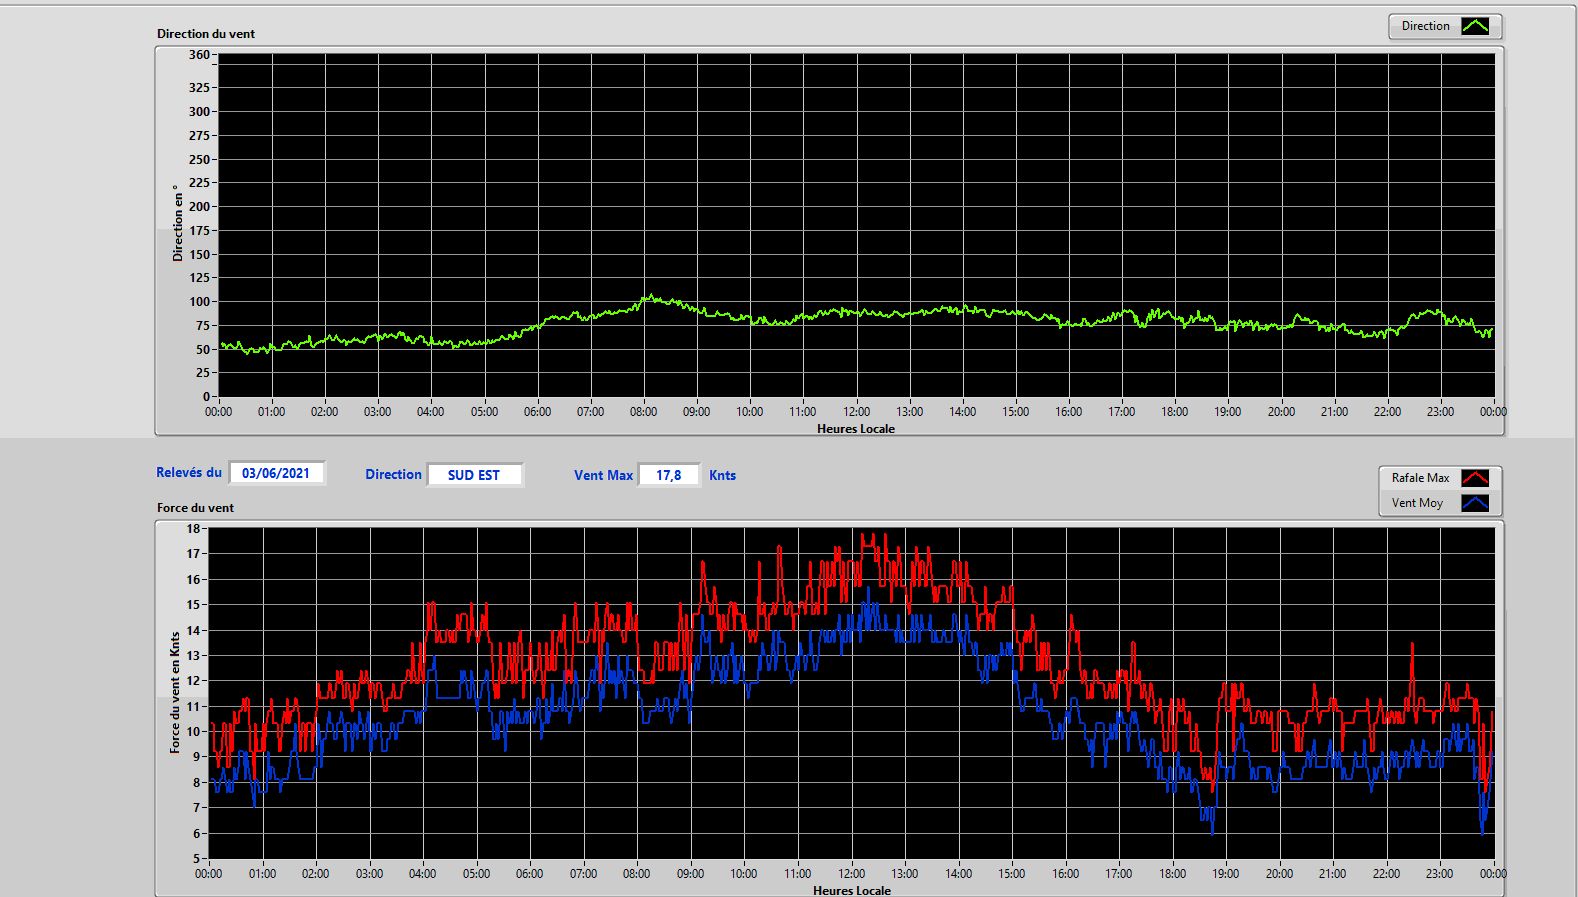Click the 12:00 tick on force chart

[851, 873]
